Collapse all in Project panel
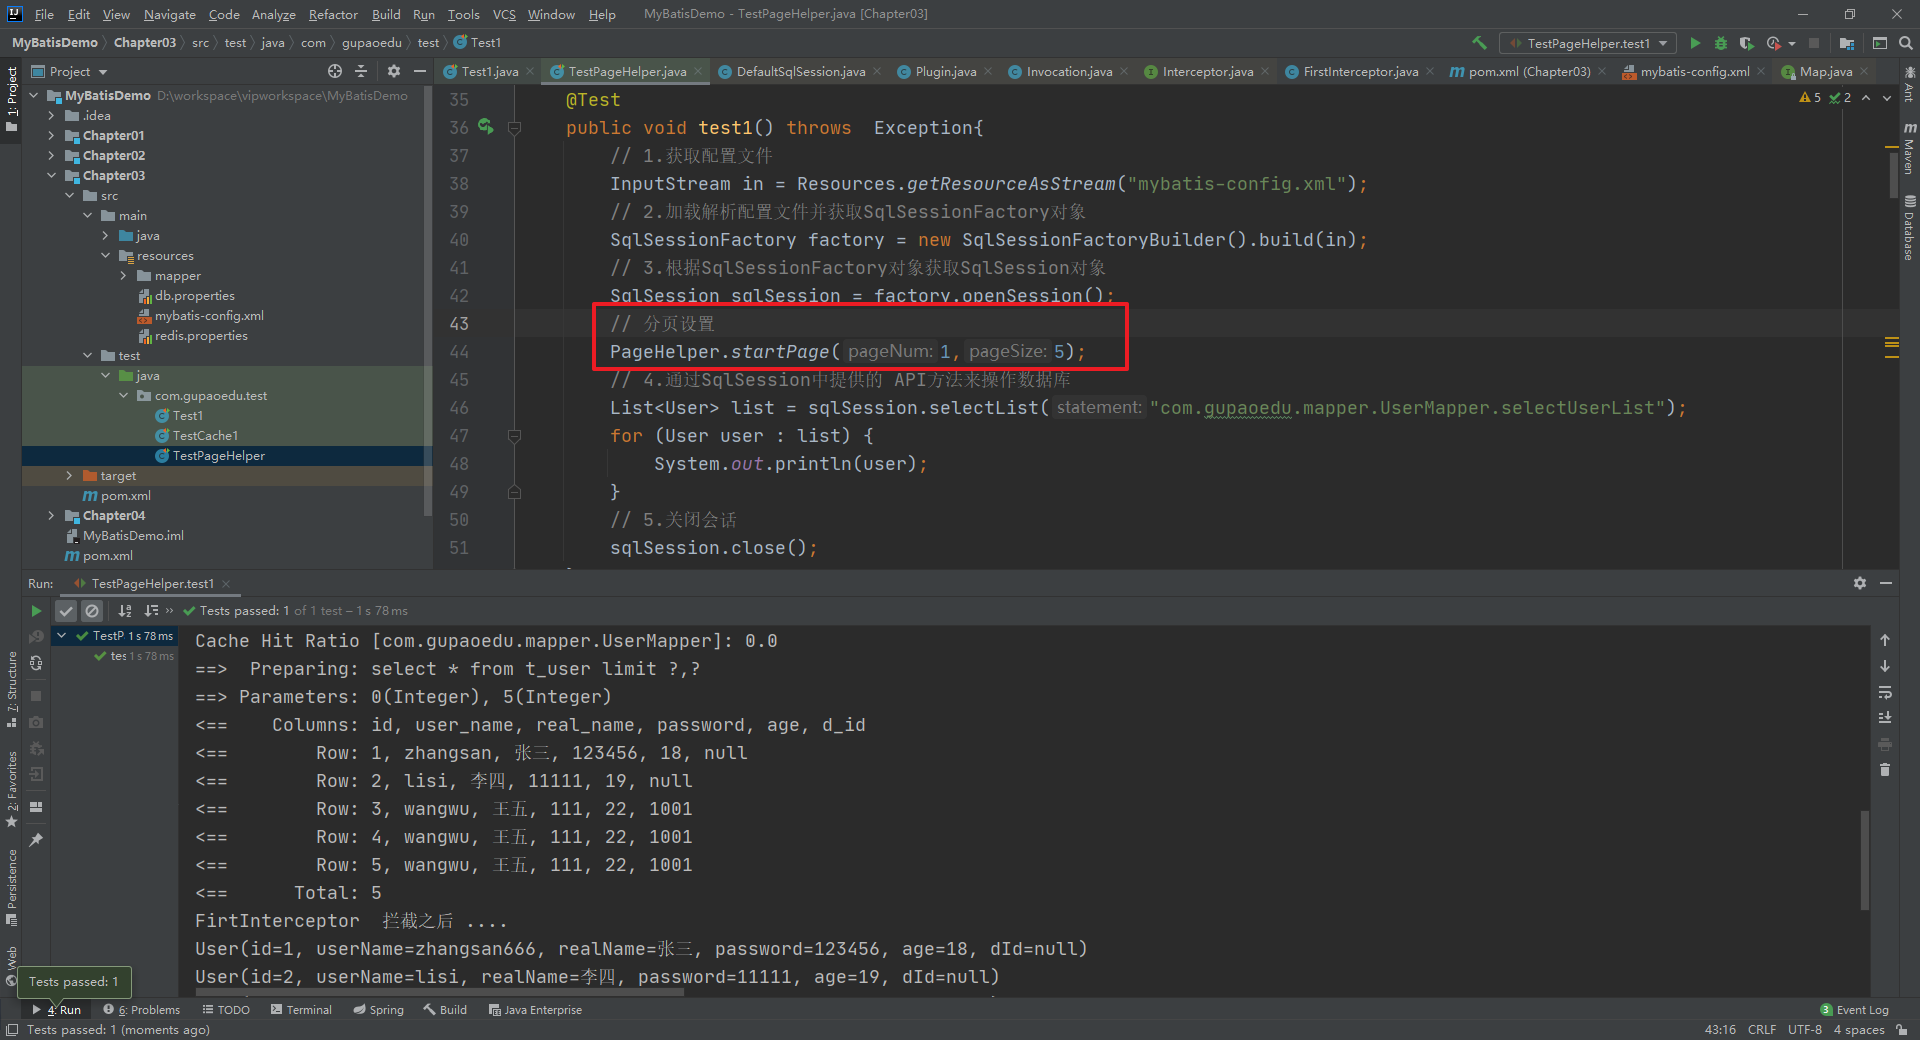The image size is (1920, 1040). point(361,71)
